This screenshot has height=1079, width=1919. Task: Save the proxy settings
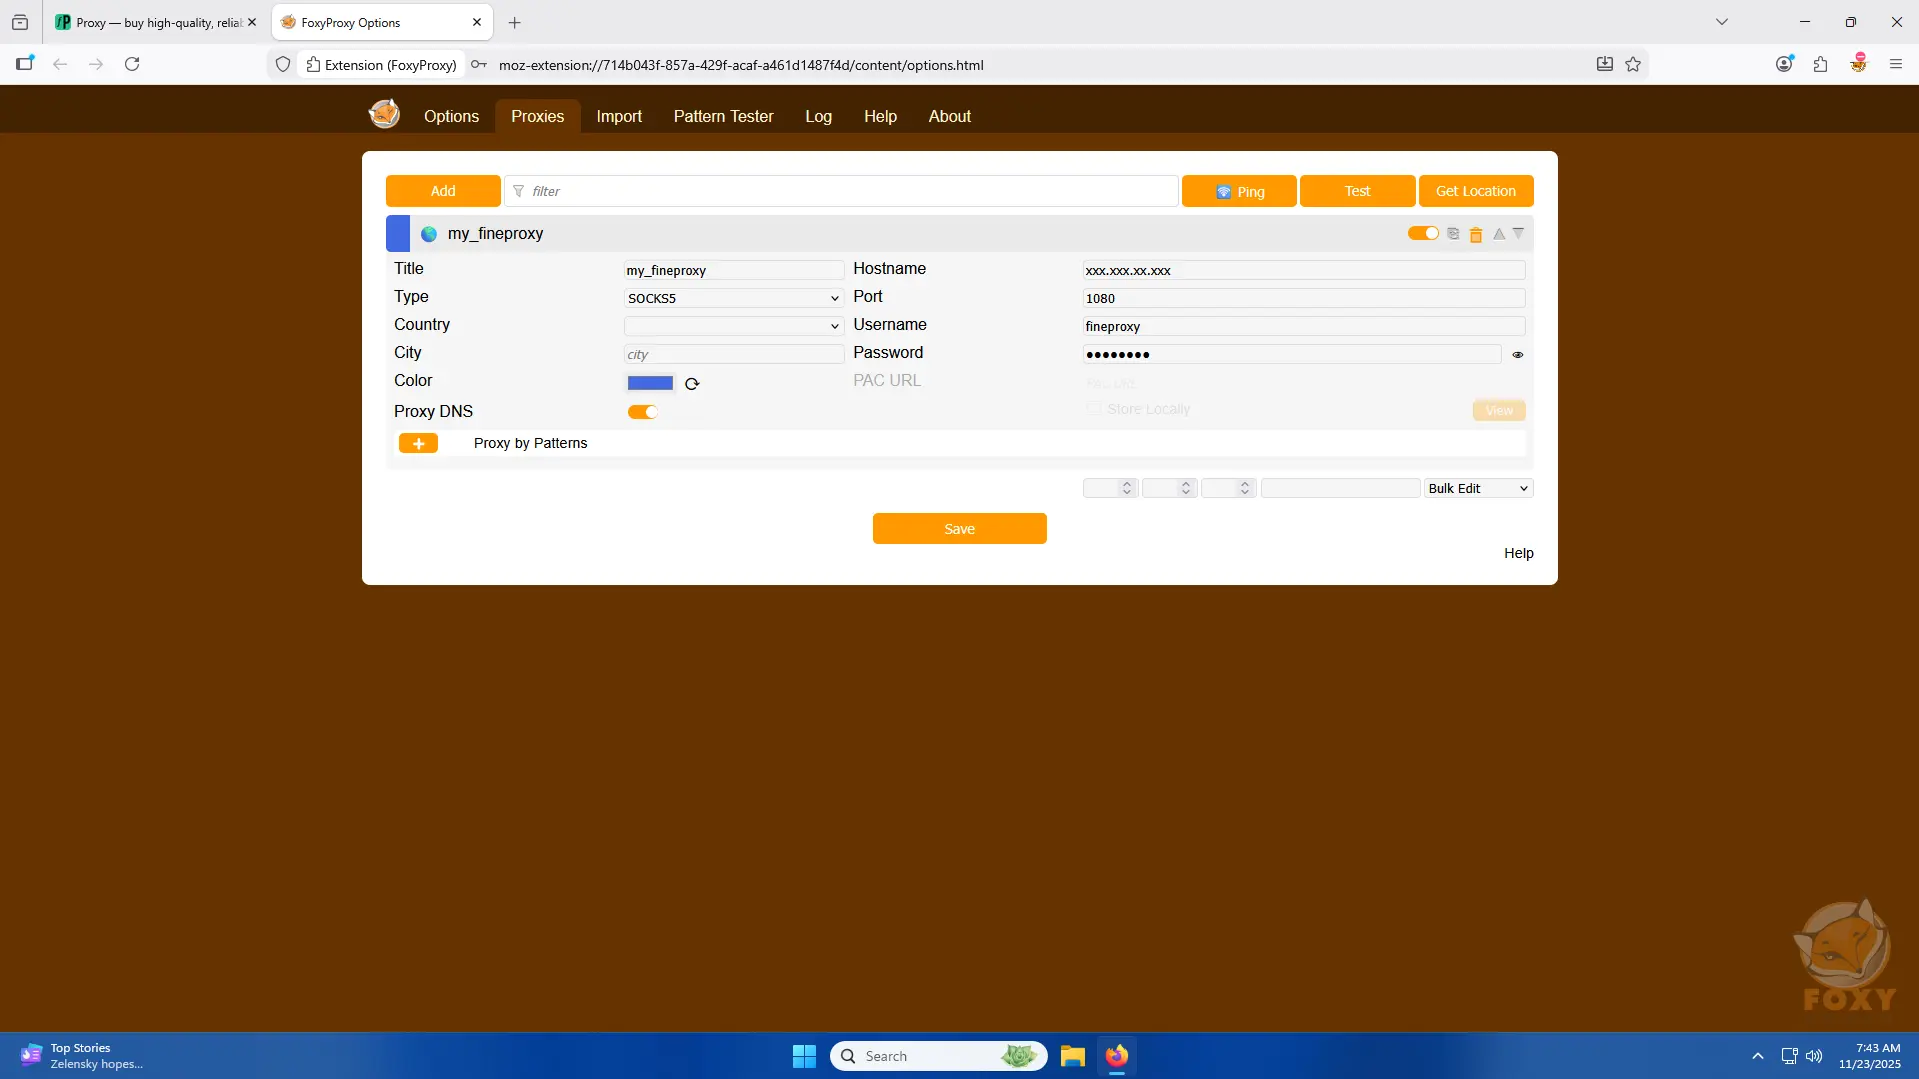959,529
